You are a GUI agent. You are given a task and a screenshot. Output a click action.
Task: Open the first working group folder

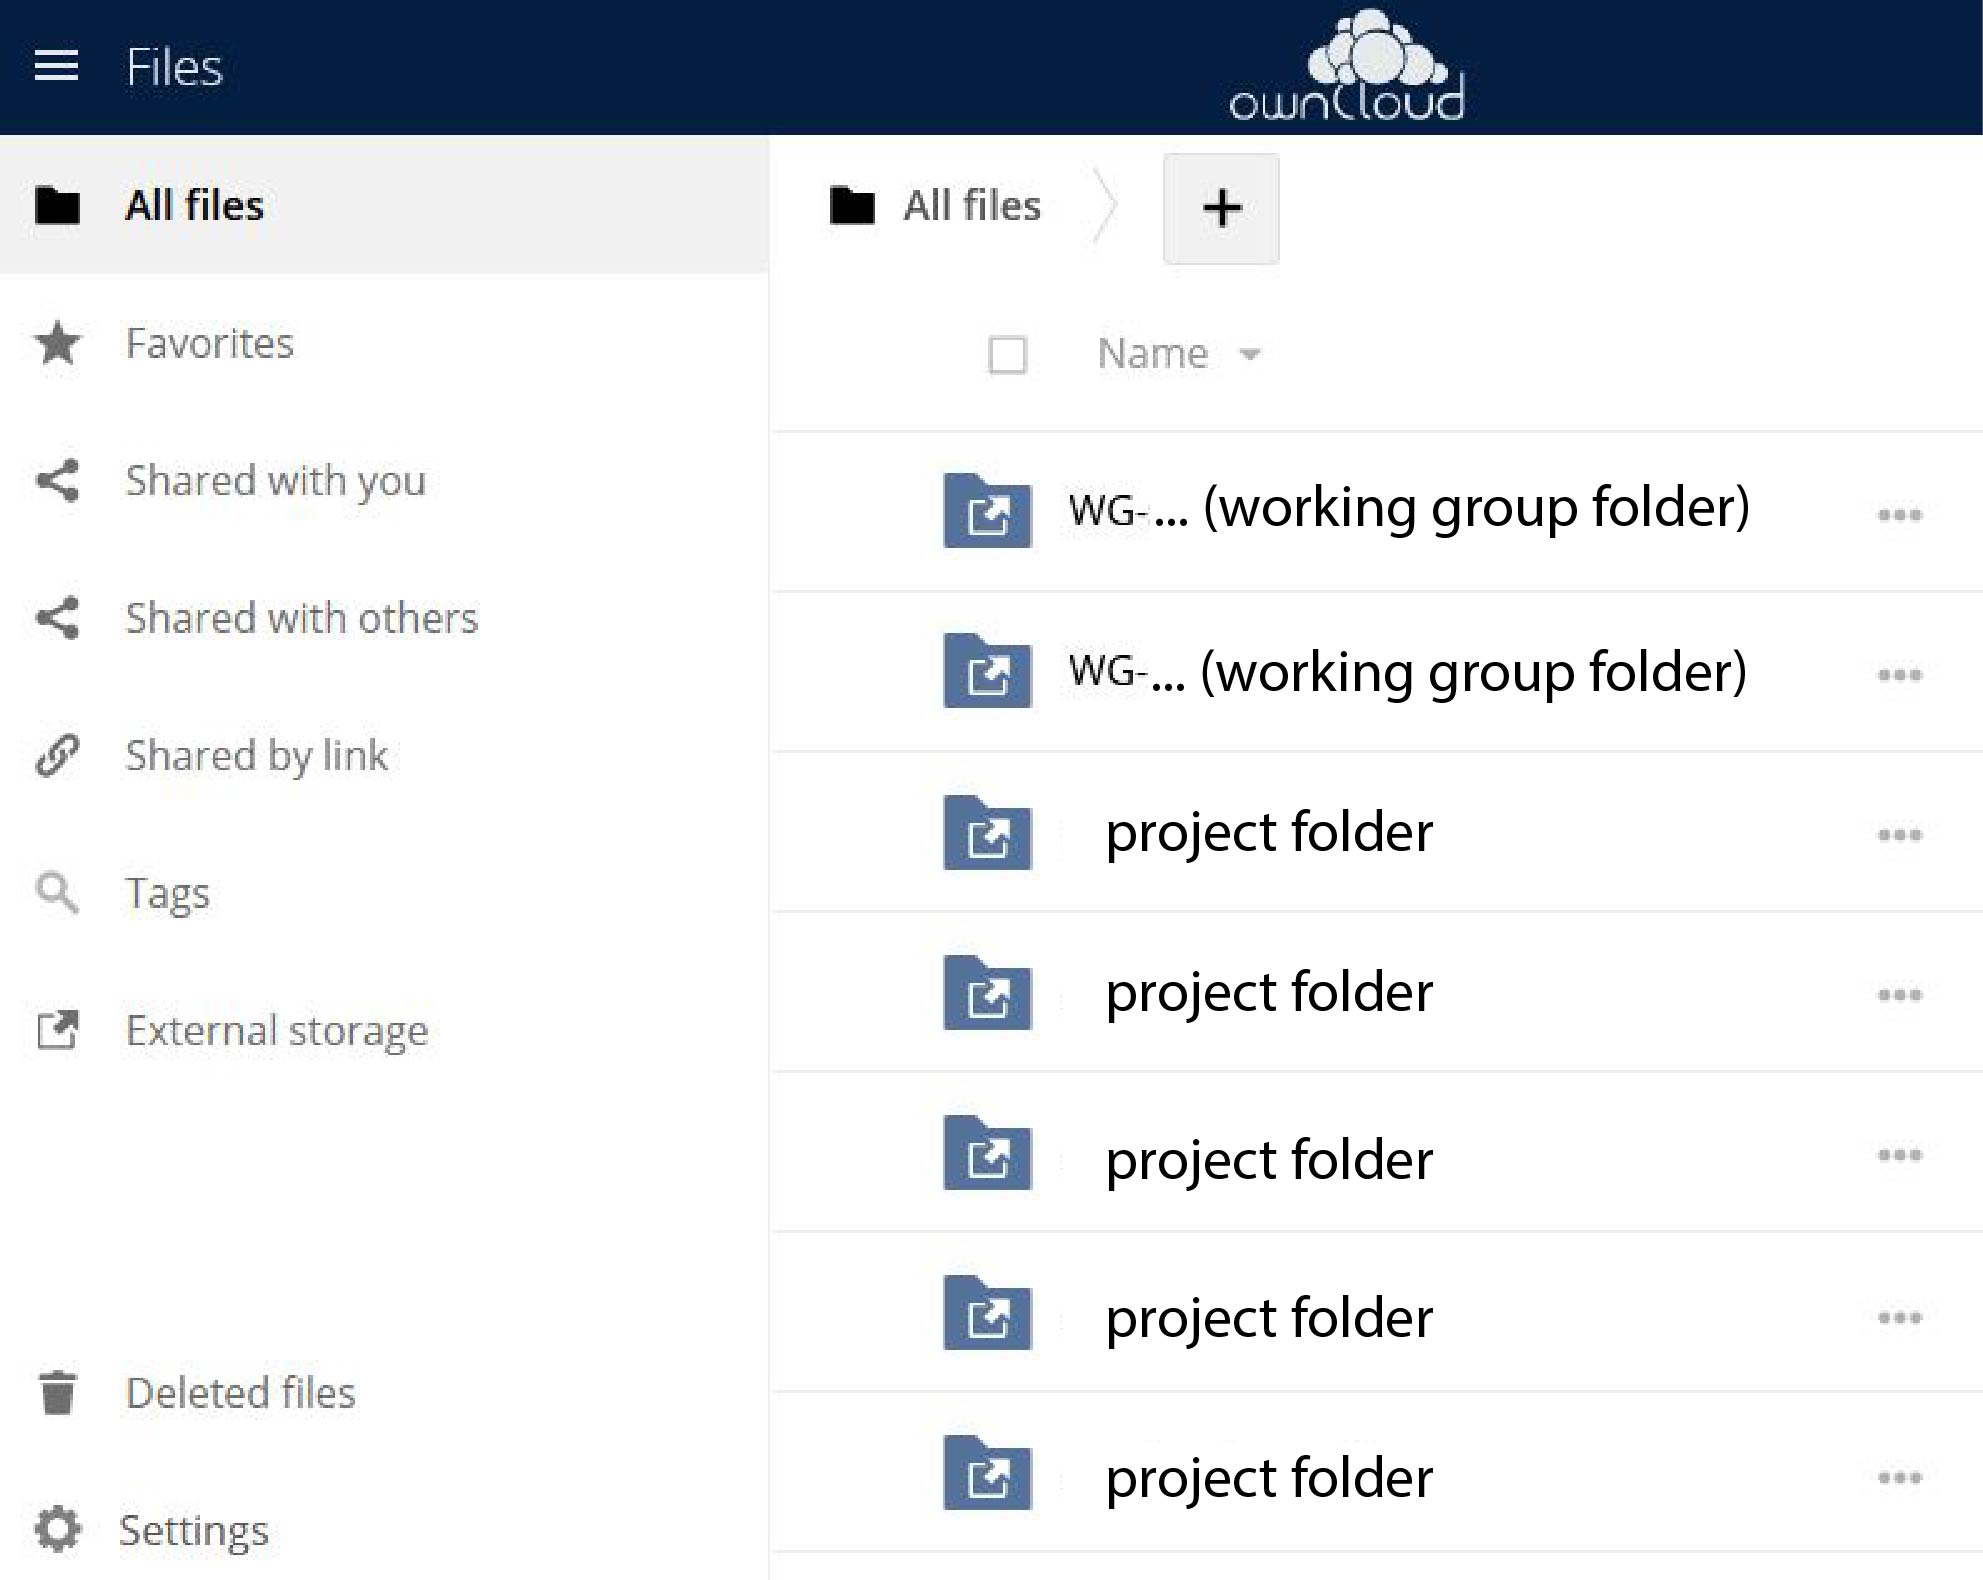[1408, 508]
